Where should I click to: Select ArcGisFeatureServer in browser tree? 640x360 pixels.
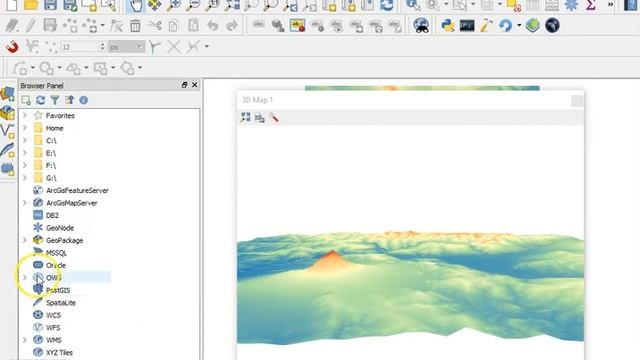77,191
